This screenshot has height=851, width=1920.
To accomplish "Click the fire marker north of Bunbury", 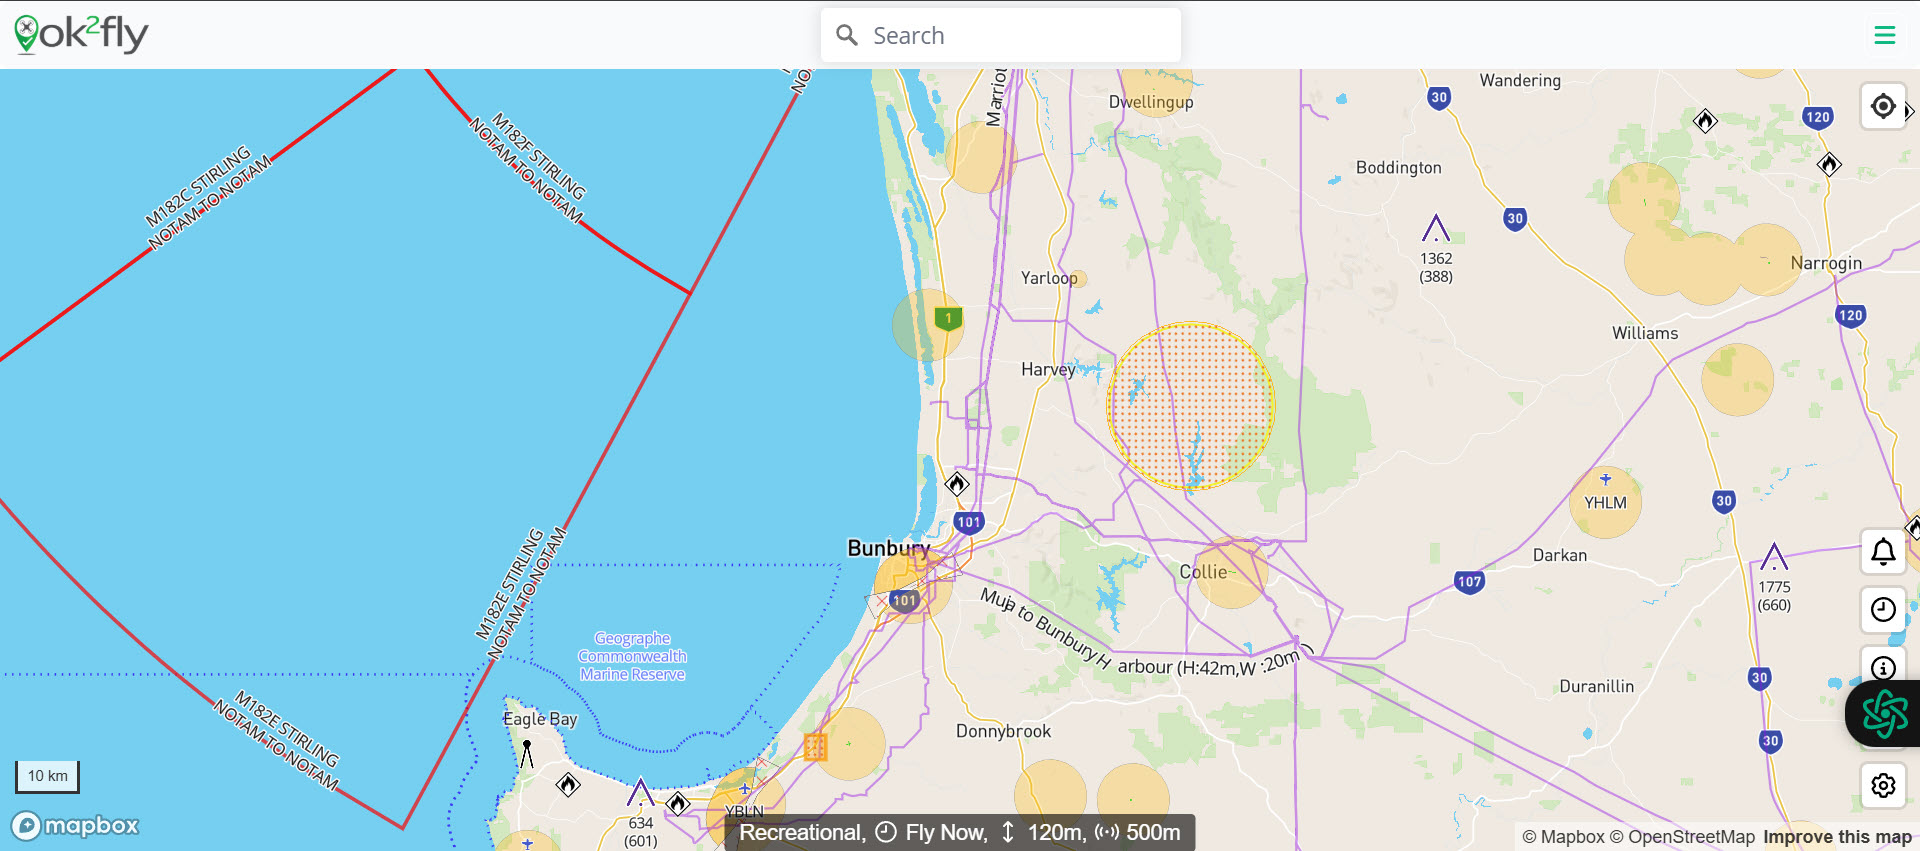I will point(957,484).
